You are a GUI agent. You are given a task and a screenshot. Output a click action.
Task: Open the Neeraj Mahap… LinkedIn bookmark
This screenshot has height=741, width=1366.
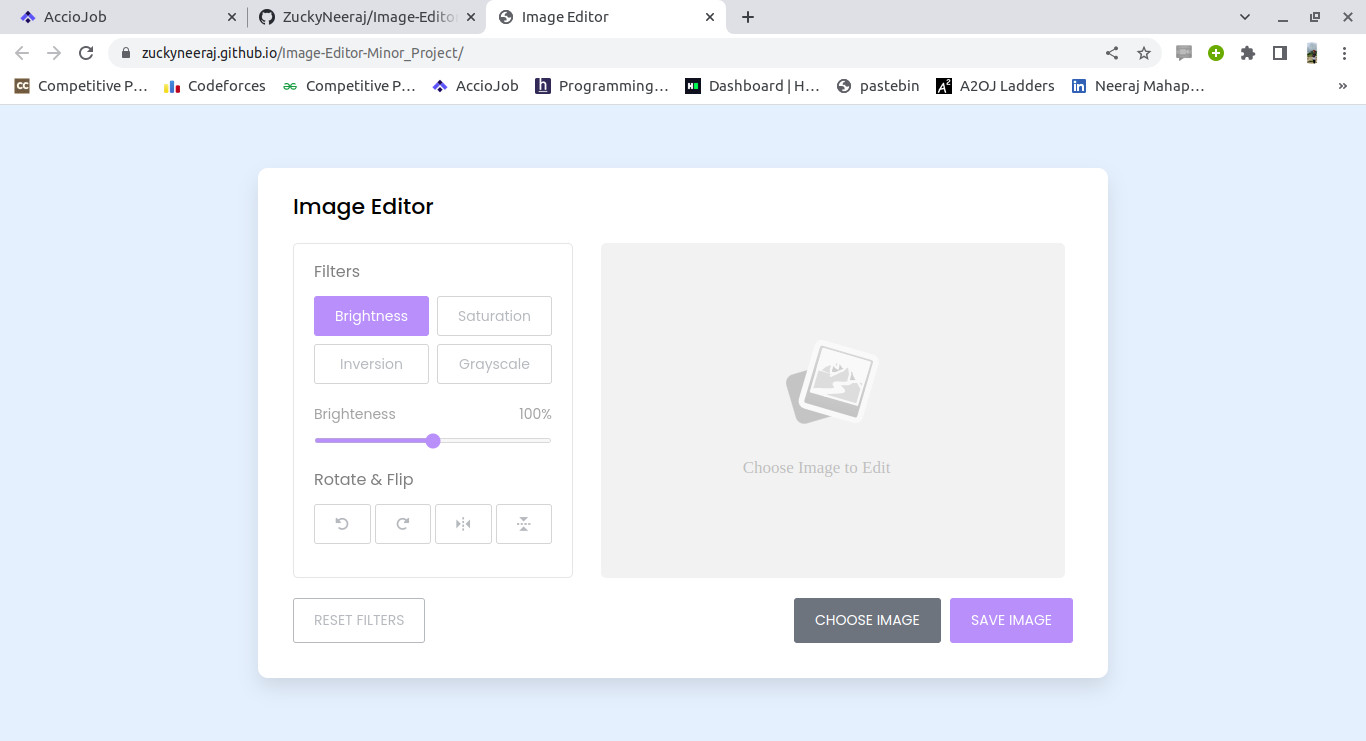[x=1138, y=86]
